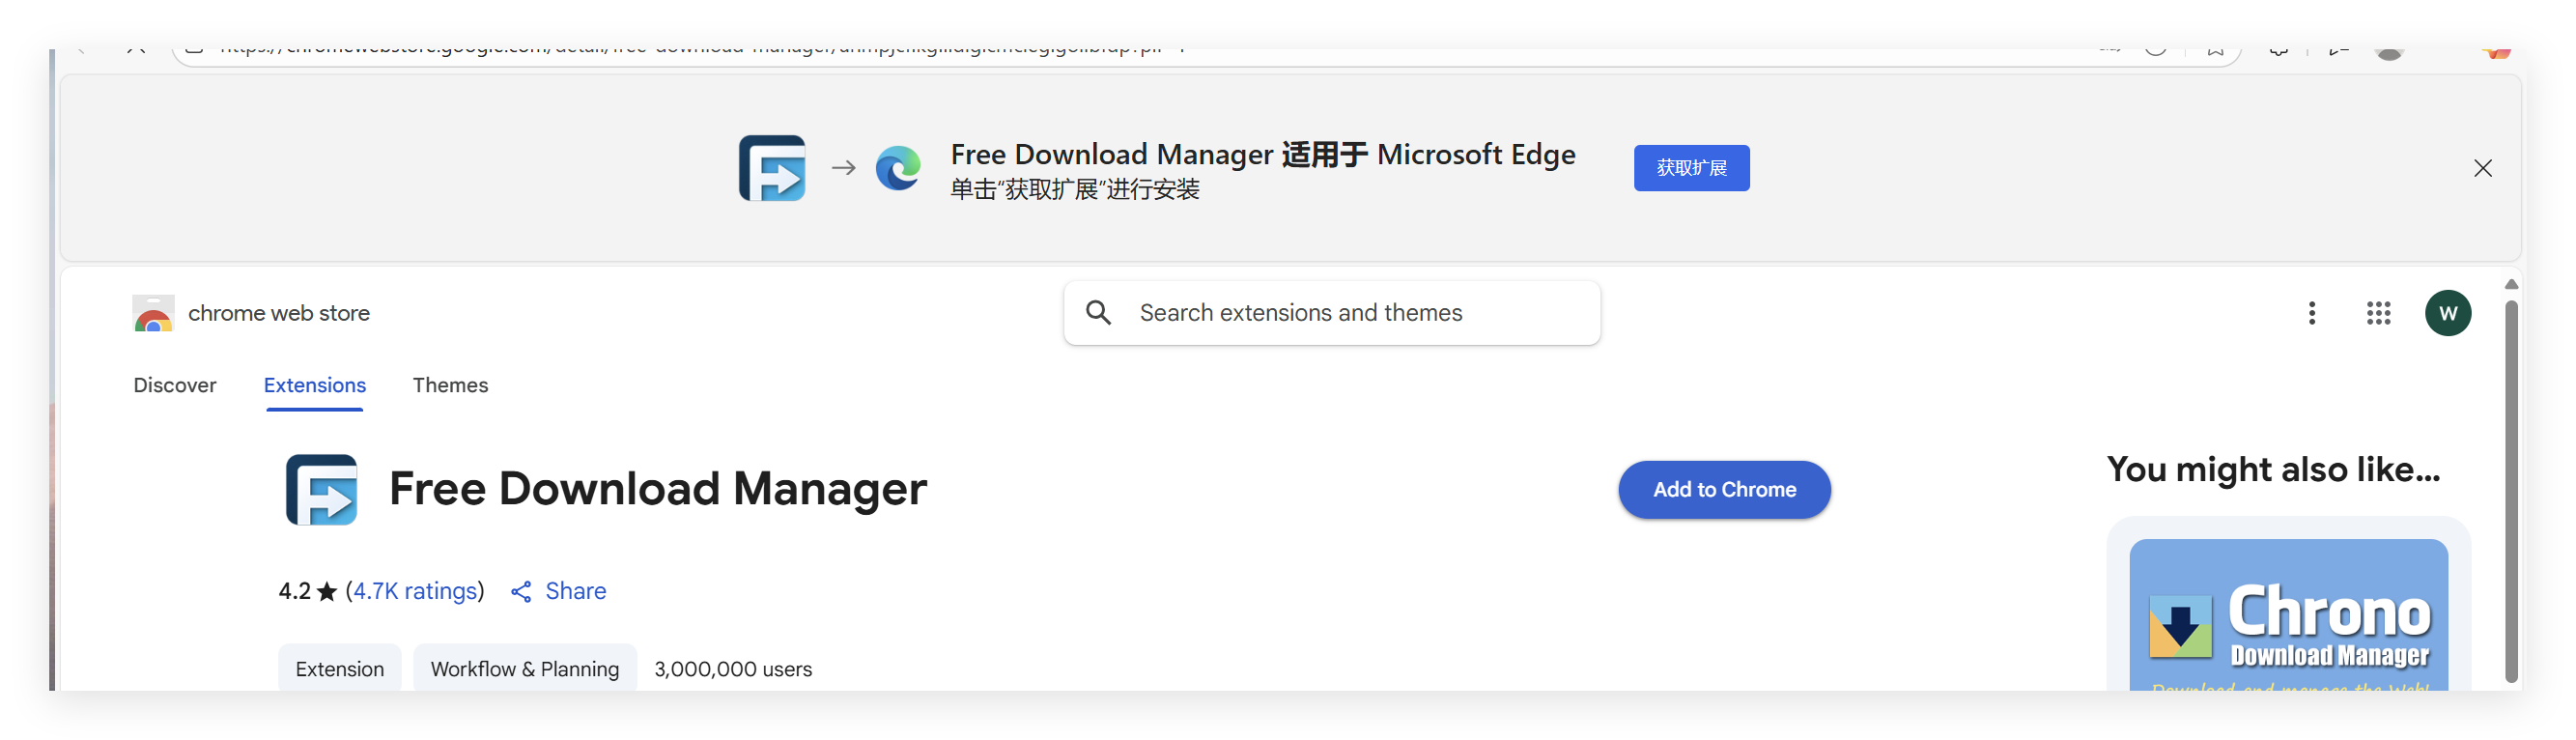Open the 4.7K ratings link

tap(415, 592)
